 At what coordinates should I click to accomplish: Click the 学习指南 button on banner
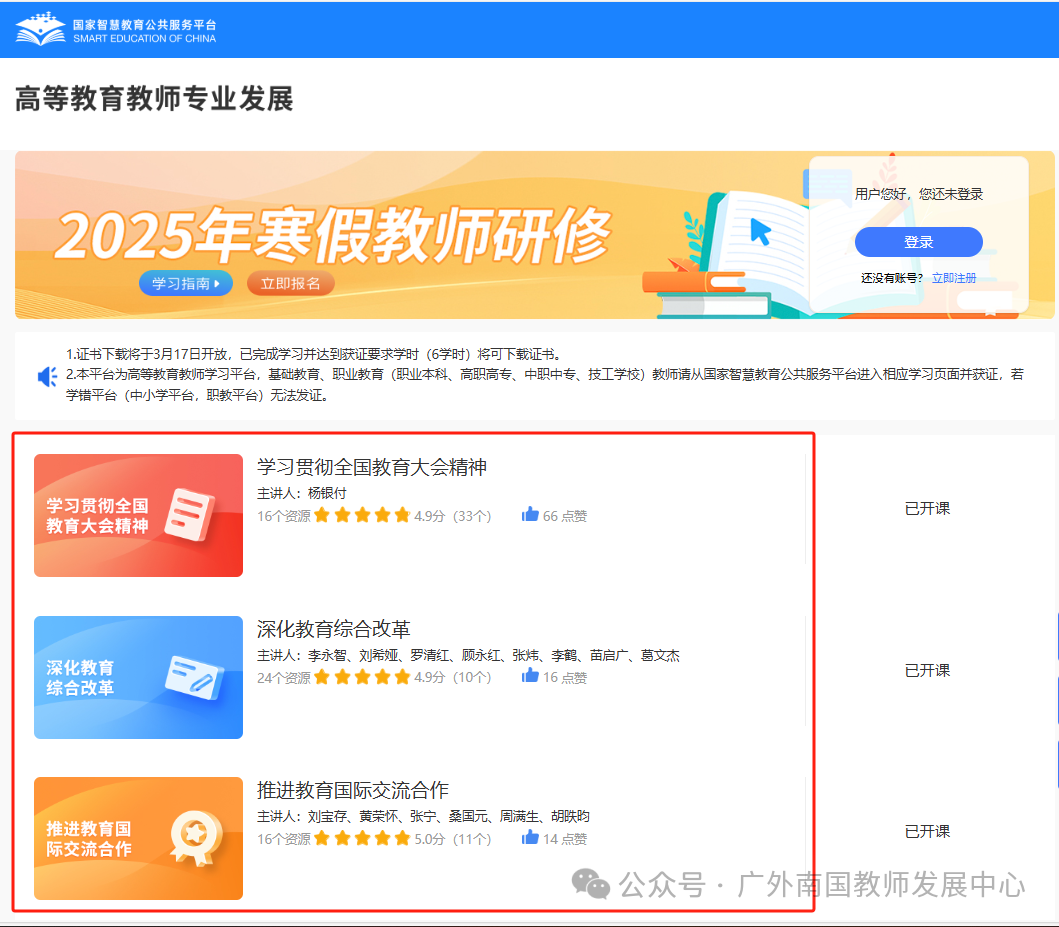tap(185, 283)
